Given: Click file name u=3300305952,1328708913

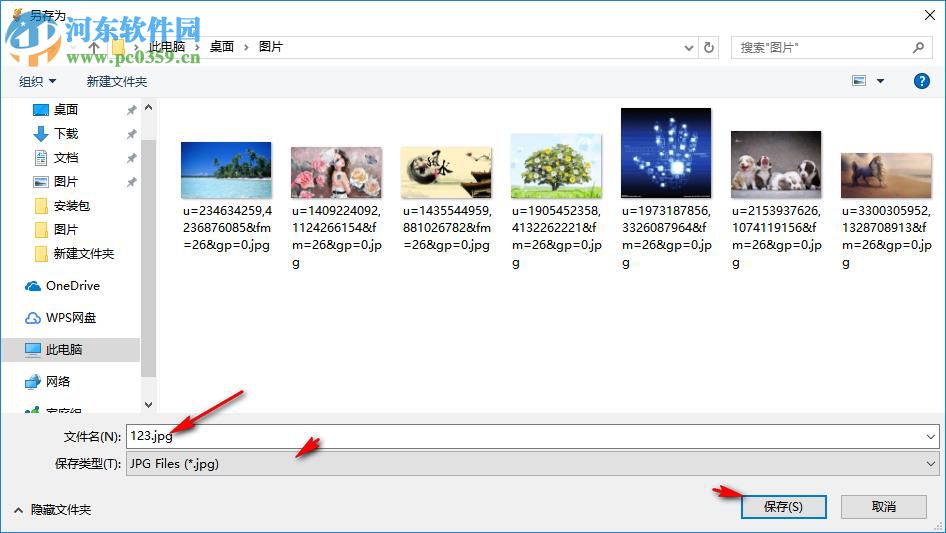Looking at the screenshot, I should click(x=887, y=236).
